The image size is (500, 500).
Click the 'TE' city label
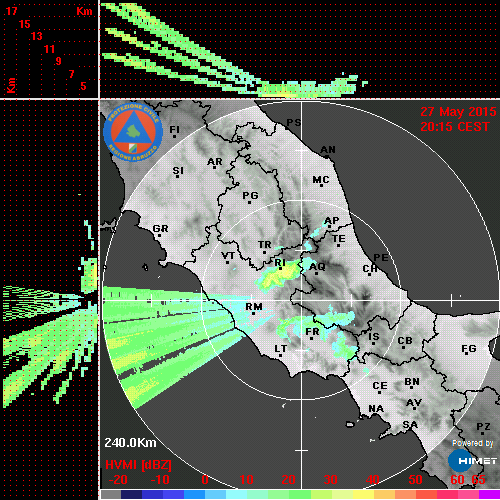(339, 239)
